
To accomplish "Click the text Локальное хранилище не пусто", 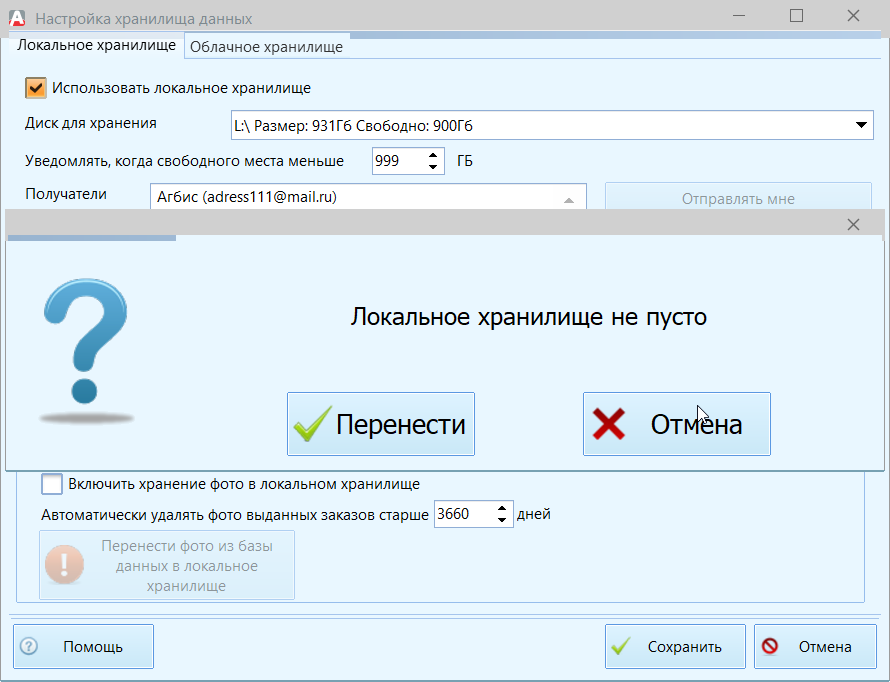I will click(528, 317).
